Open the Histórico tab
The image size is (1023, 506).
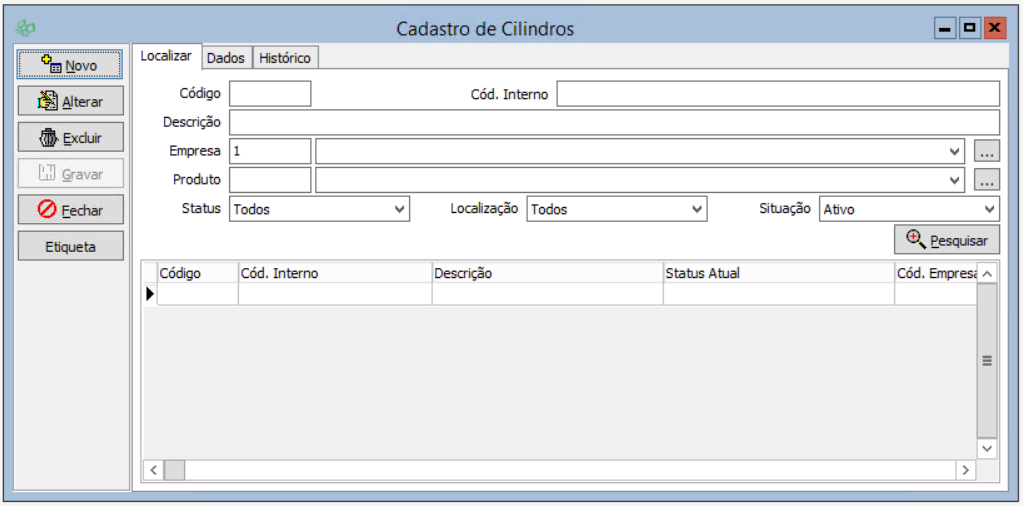[x=285, y=58]
